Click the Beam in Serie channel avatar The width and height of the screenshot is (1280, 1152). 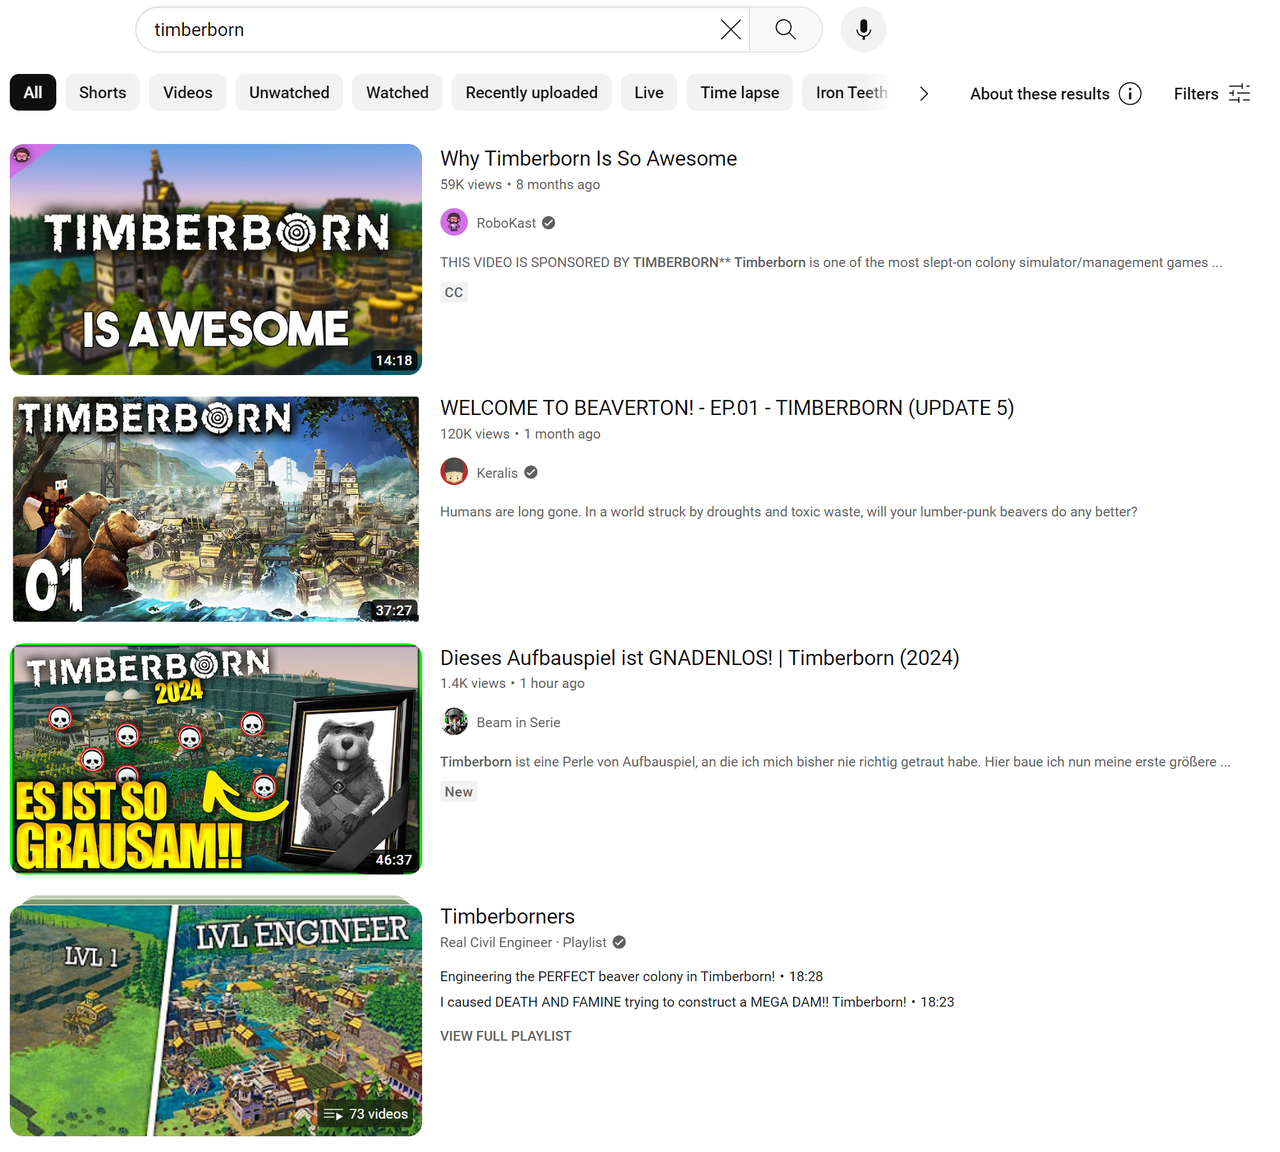[454, 722]
